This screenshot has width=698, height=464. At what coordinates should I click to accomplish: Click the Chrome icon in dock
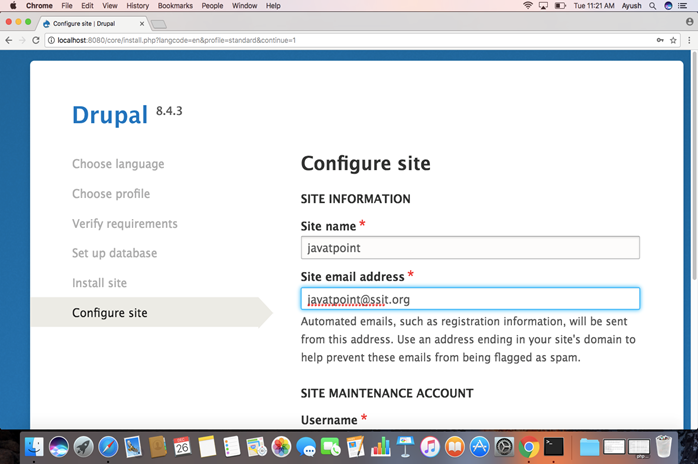pyautogui.click(x=529, y=447)
